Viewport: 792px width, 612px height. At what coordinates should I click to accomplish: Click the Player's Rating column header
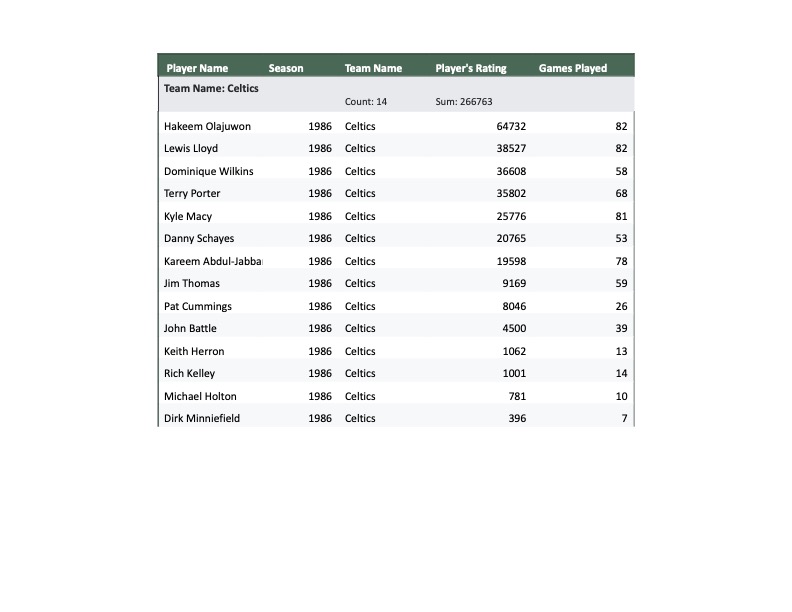[471, 68]
